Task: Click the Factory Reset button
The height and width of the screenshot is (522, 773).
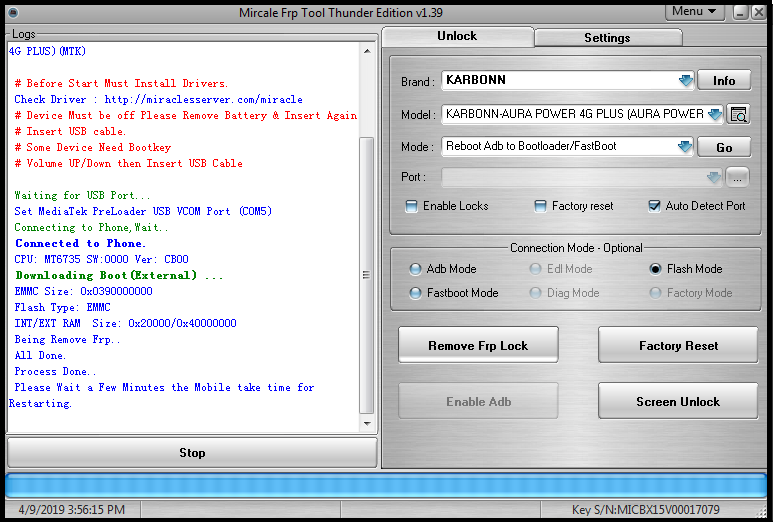Action: 678,345
